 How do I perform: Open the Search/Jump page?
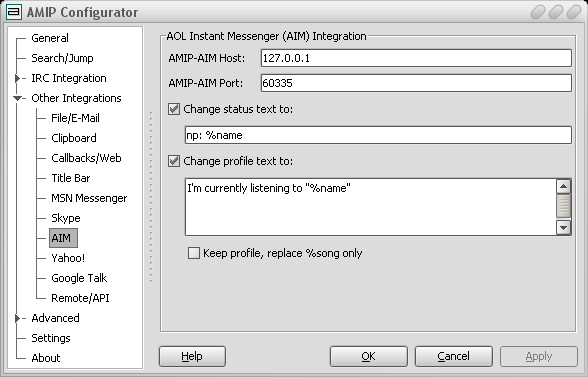tap(62, 58)
